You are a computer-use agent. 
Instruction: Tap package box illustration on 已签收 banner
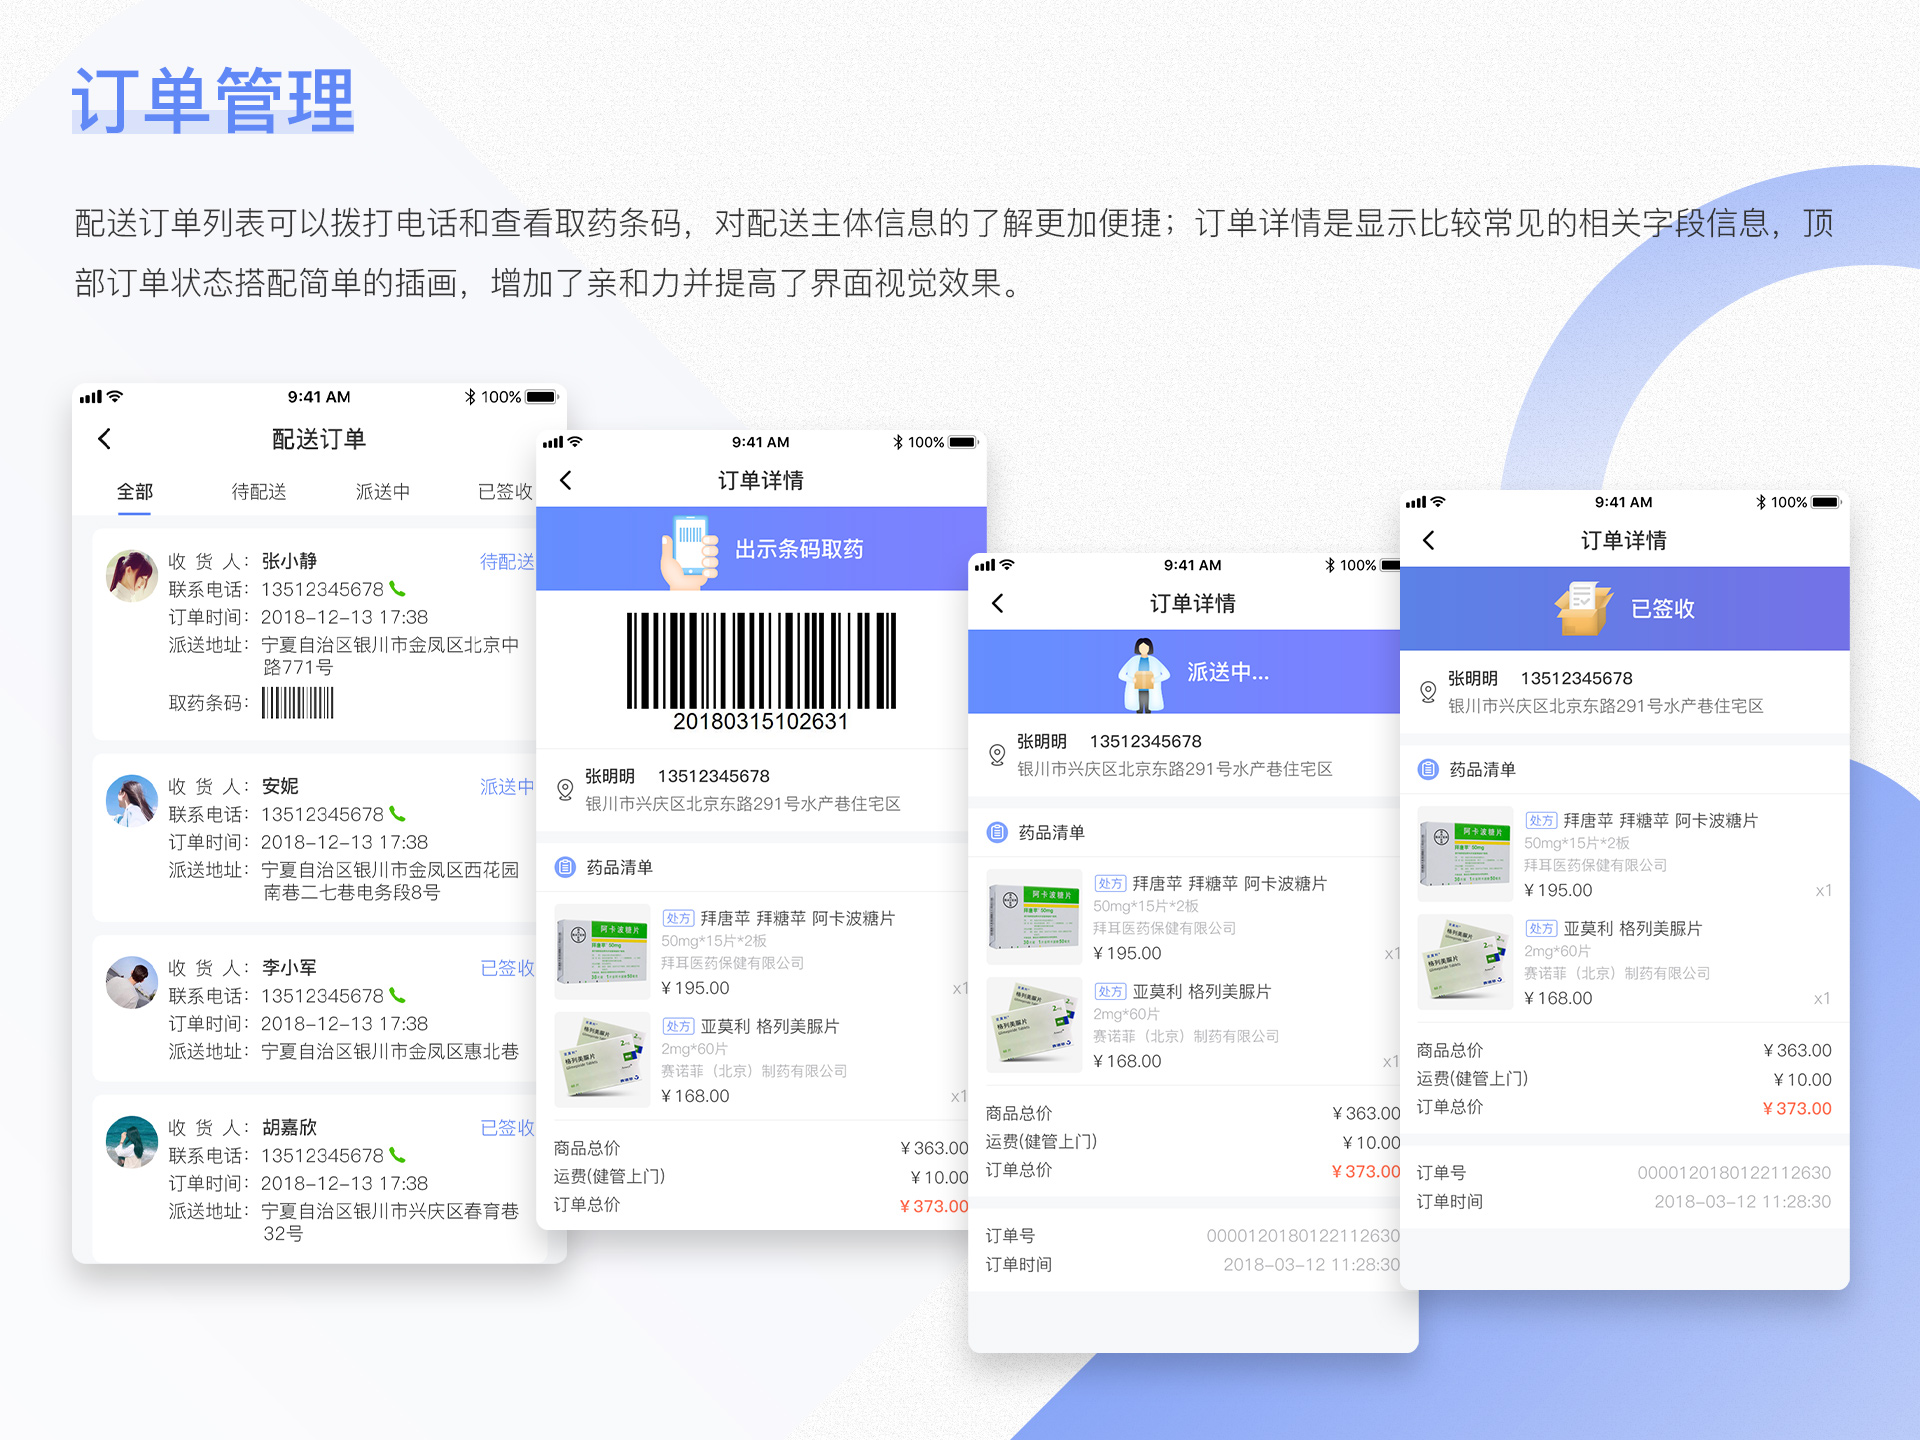1583,609
